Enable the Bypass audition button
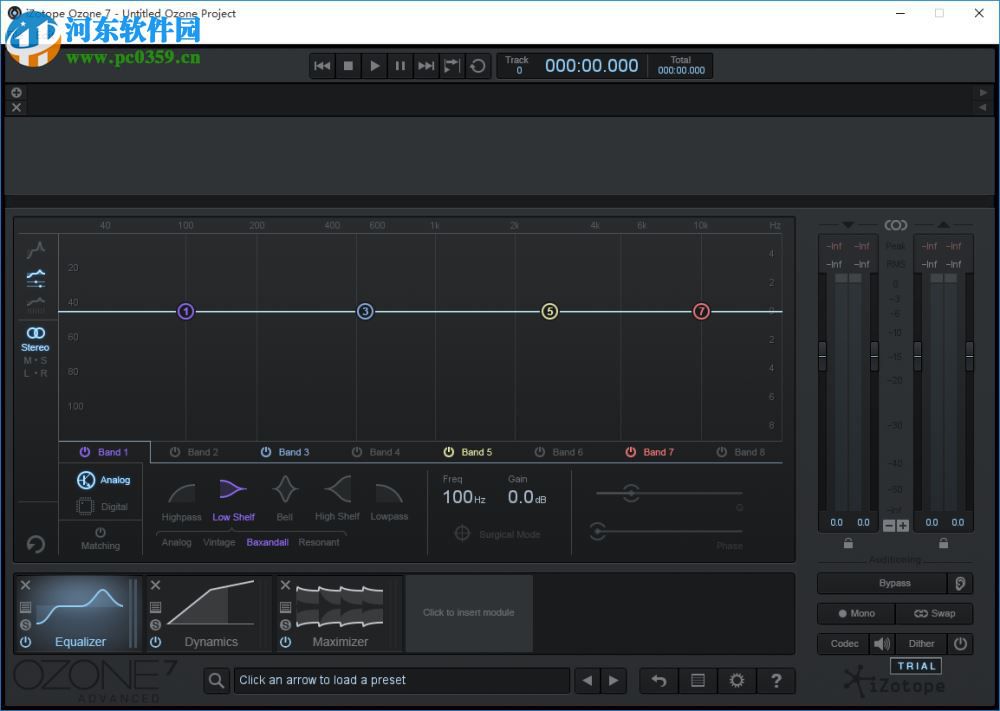This screenshot has width=1000, height=711. point(884,583)
